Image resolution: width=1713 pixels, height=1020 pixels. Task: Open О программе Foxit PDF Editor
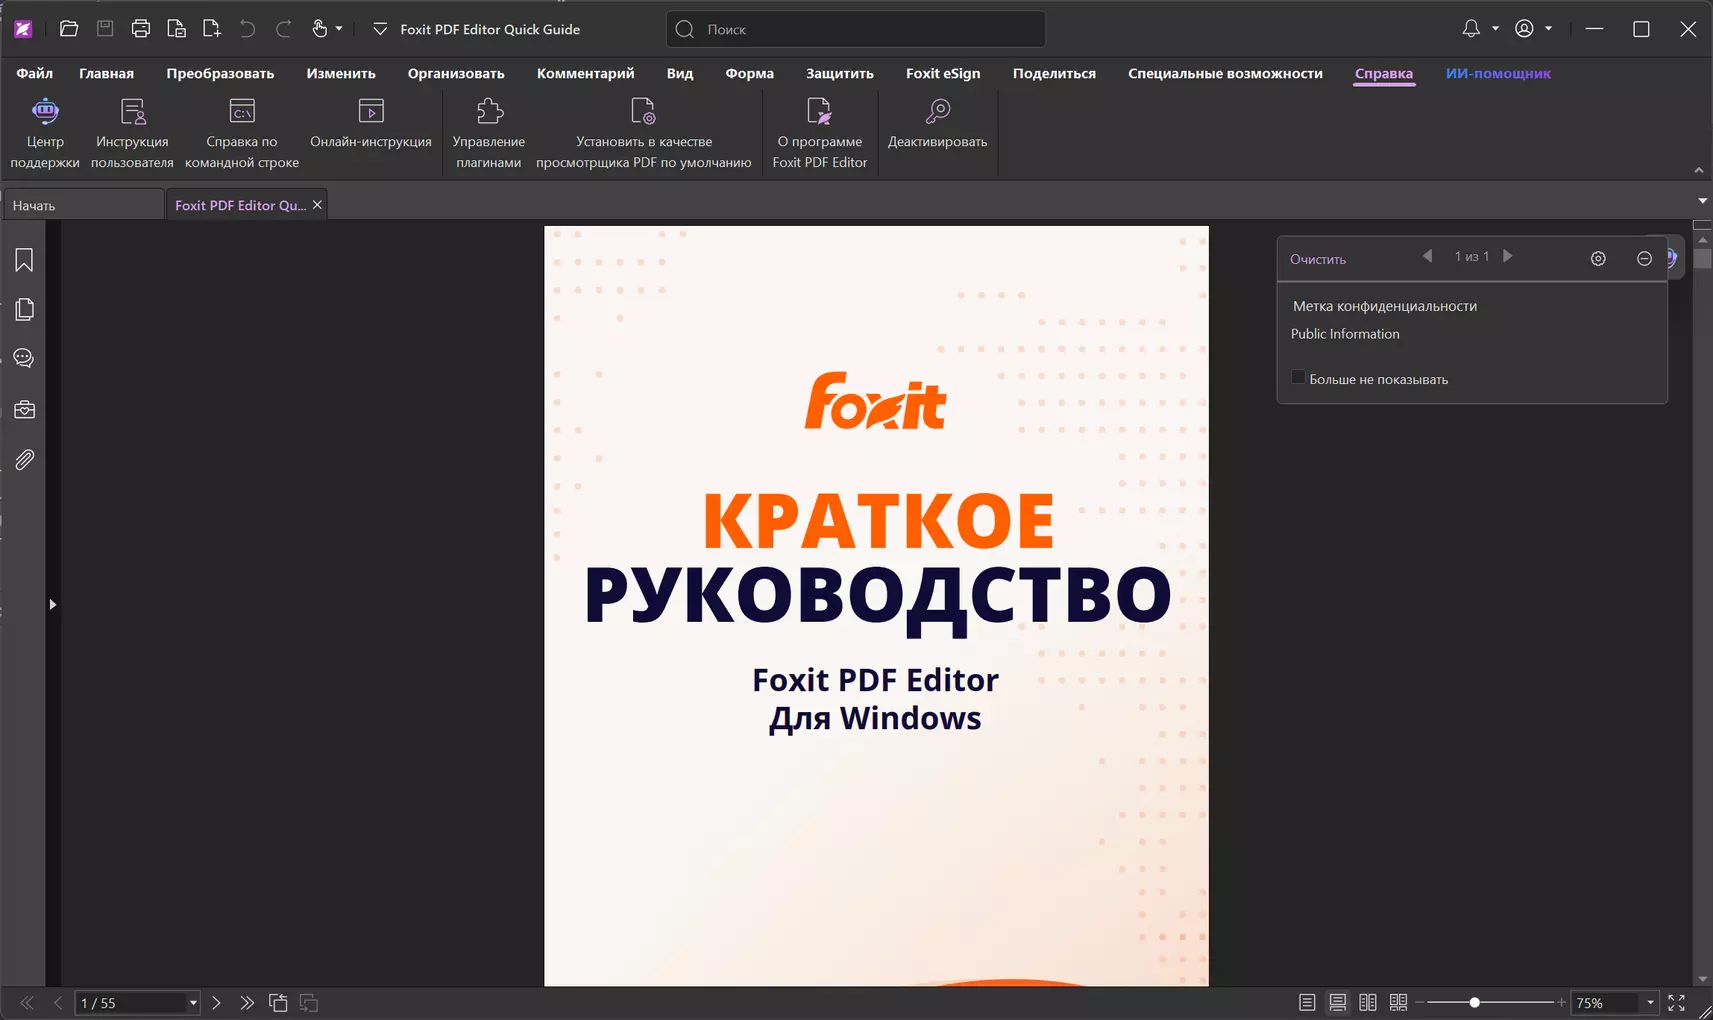[819, 134]
